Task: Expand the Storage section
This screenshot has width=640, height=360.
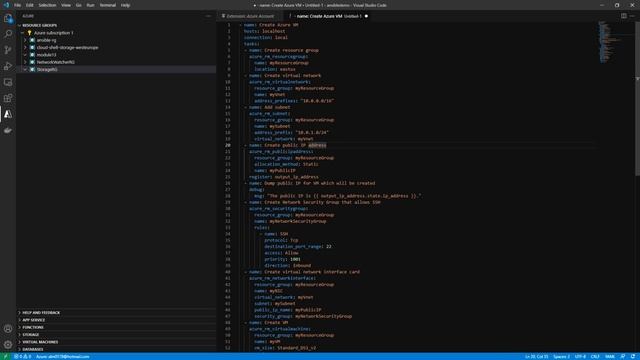Action: click(x=19, y=335)
